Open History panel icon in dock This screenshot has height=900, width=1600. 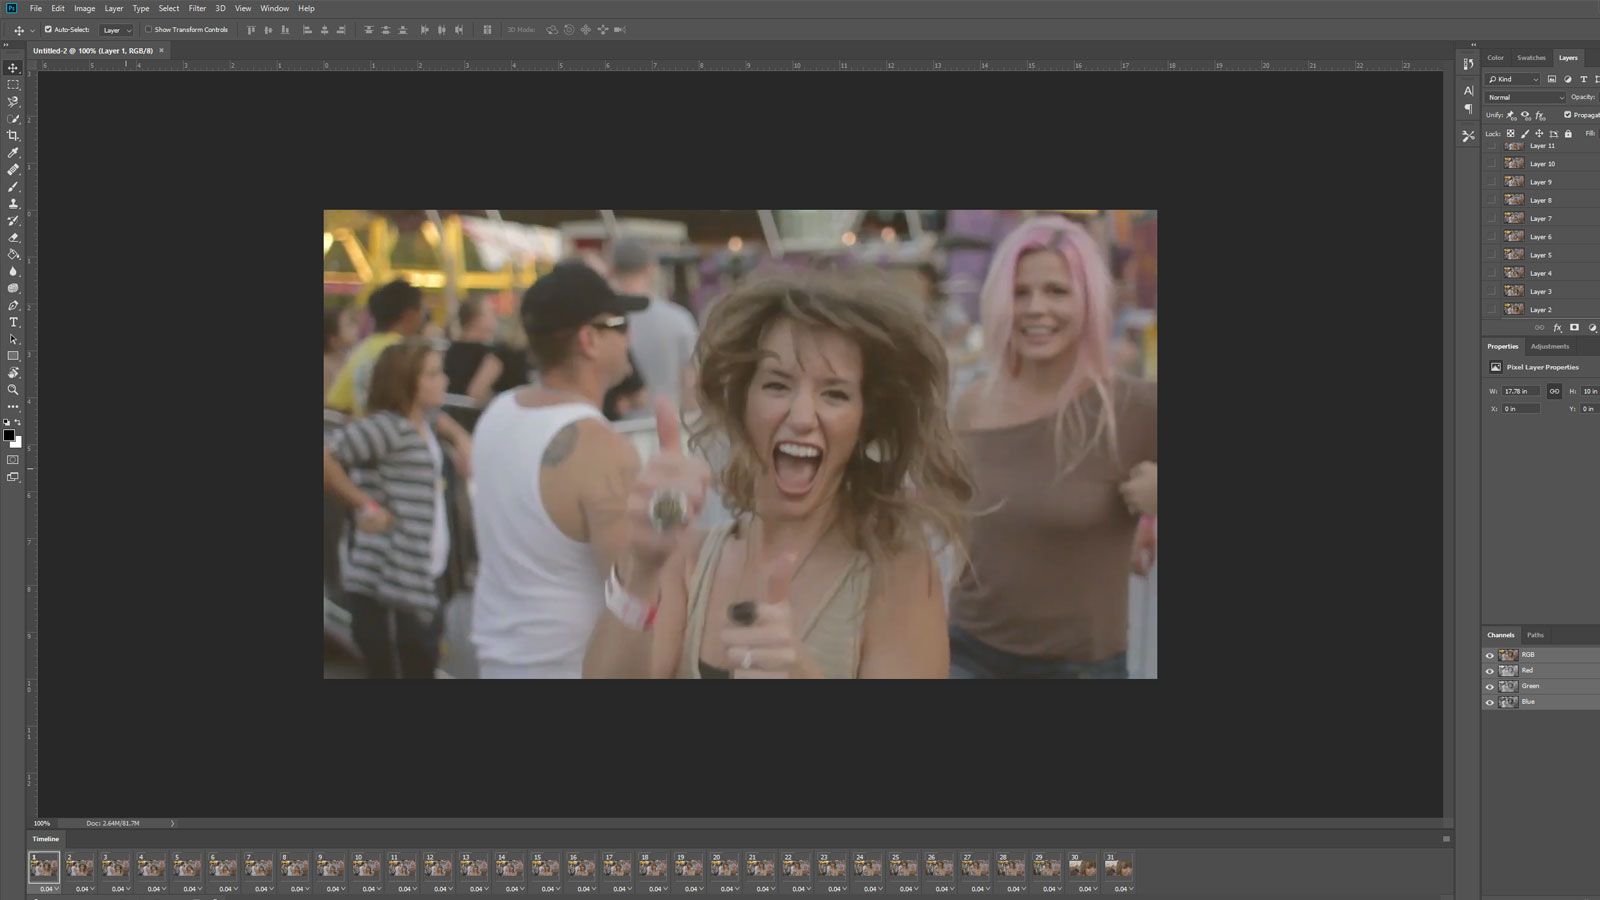(1468, 64)
